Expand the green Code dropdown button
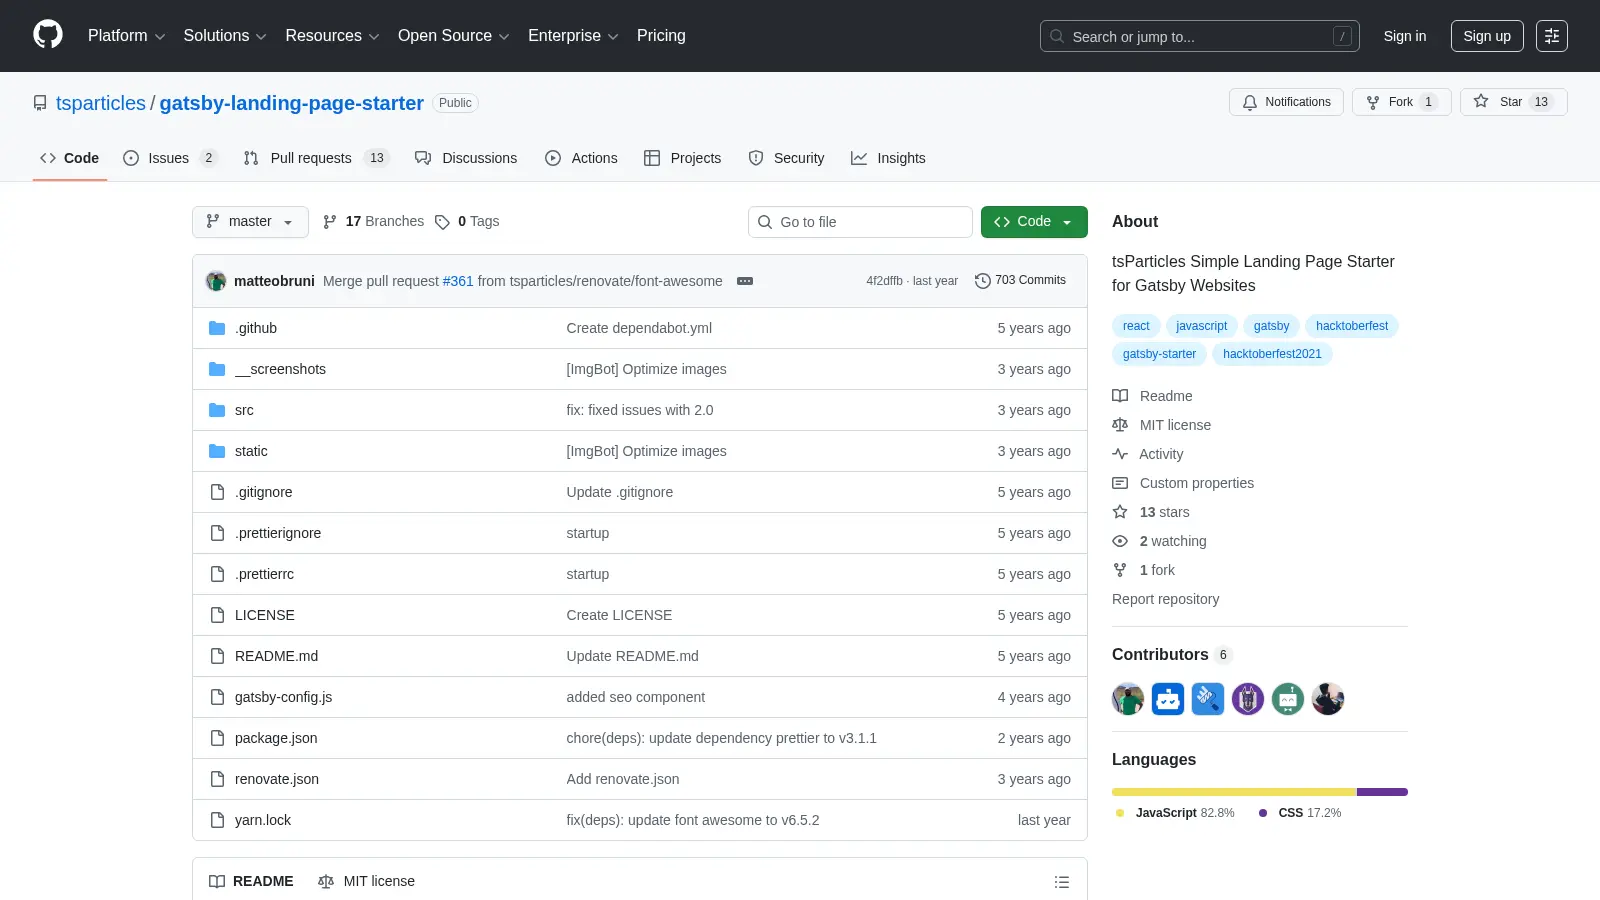The image size is (1600, 900). [1034, 222]
